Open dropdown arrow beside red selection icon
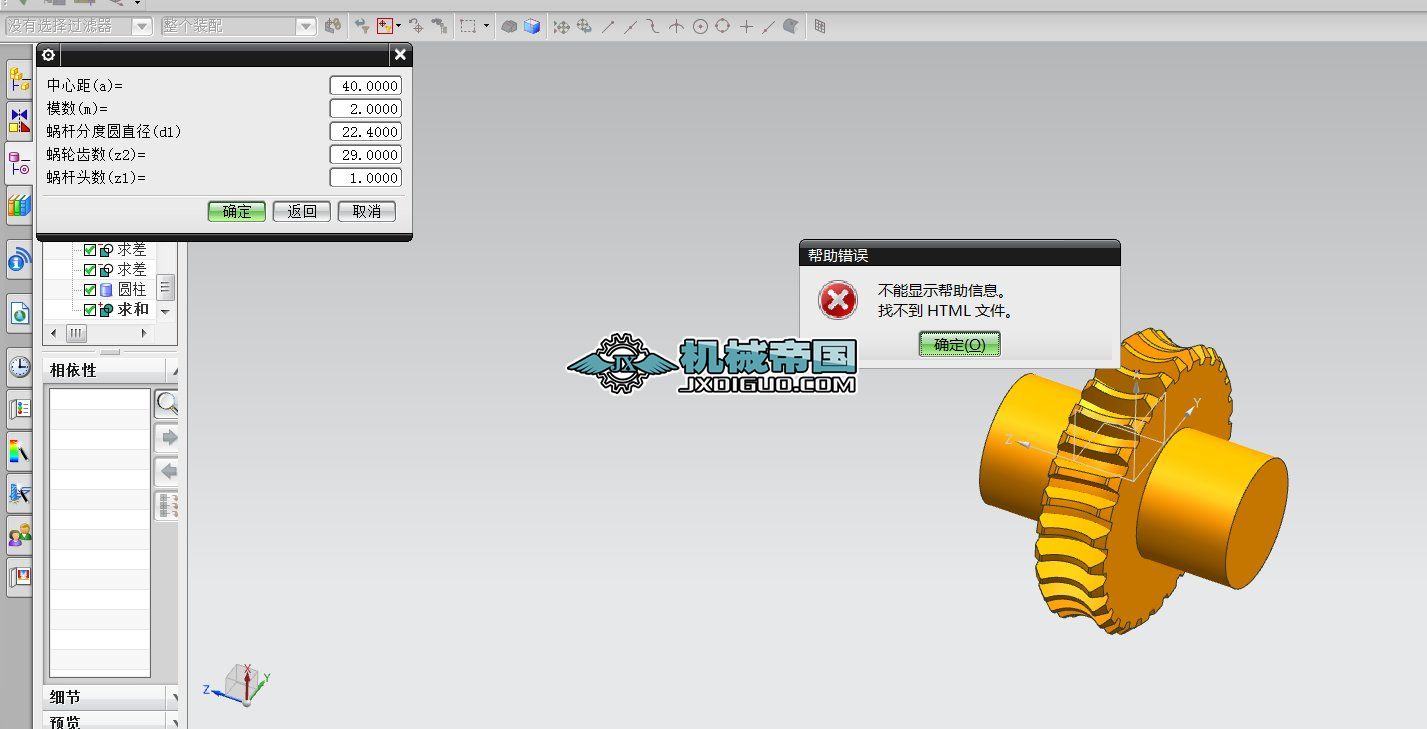Screen dimensions: 1427x729 click(399, 26)
